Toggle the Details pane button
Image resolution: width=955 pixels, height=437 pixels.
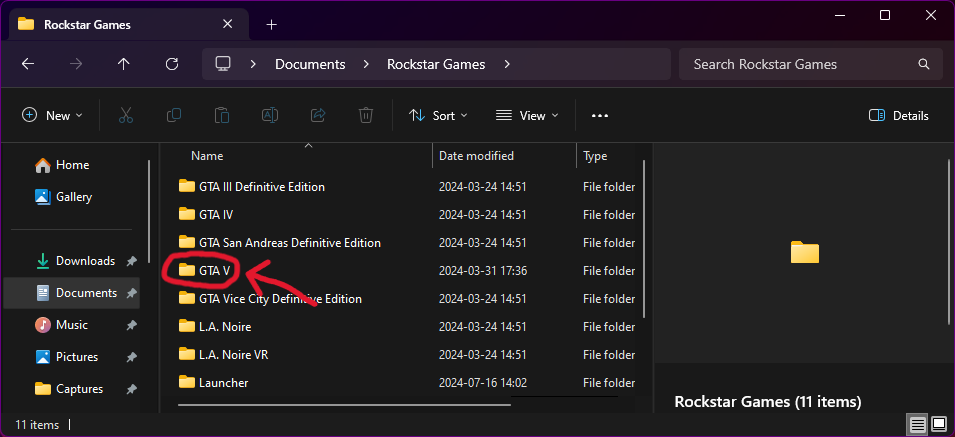(x=899, y=115)
